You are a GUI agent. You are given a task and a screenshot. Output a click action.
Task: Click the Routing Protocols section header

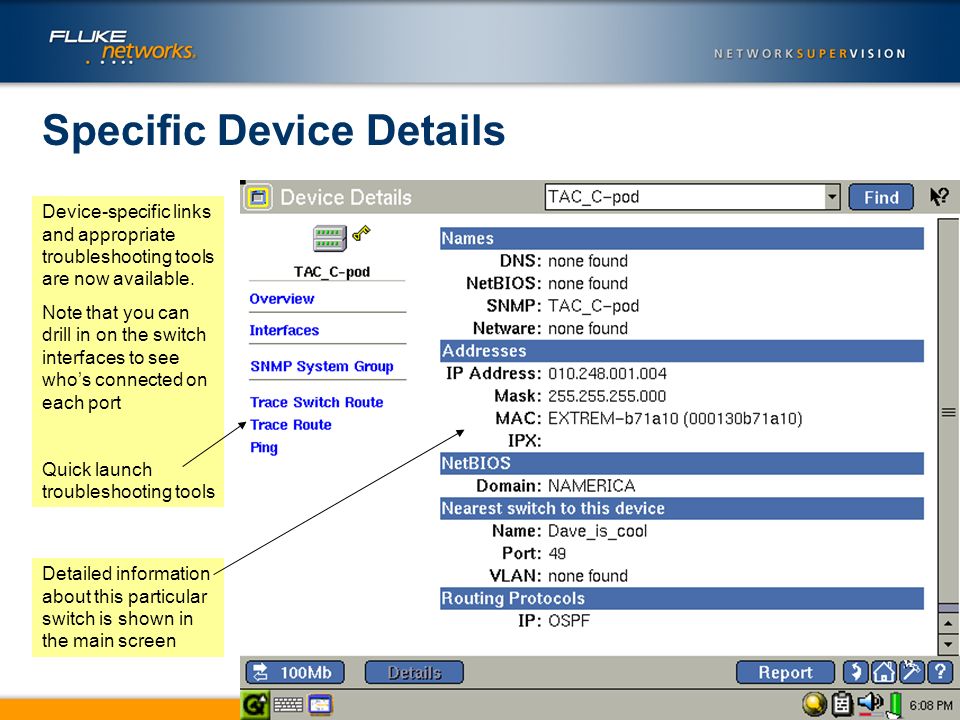(681, 598)
